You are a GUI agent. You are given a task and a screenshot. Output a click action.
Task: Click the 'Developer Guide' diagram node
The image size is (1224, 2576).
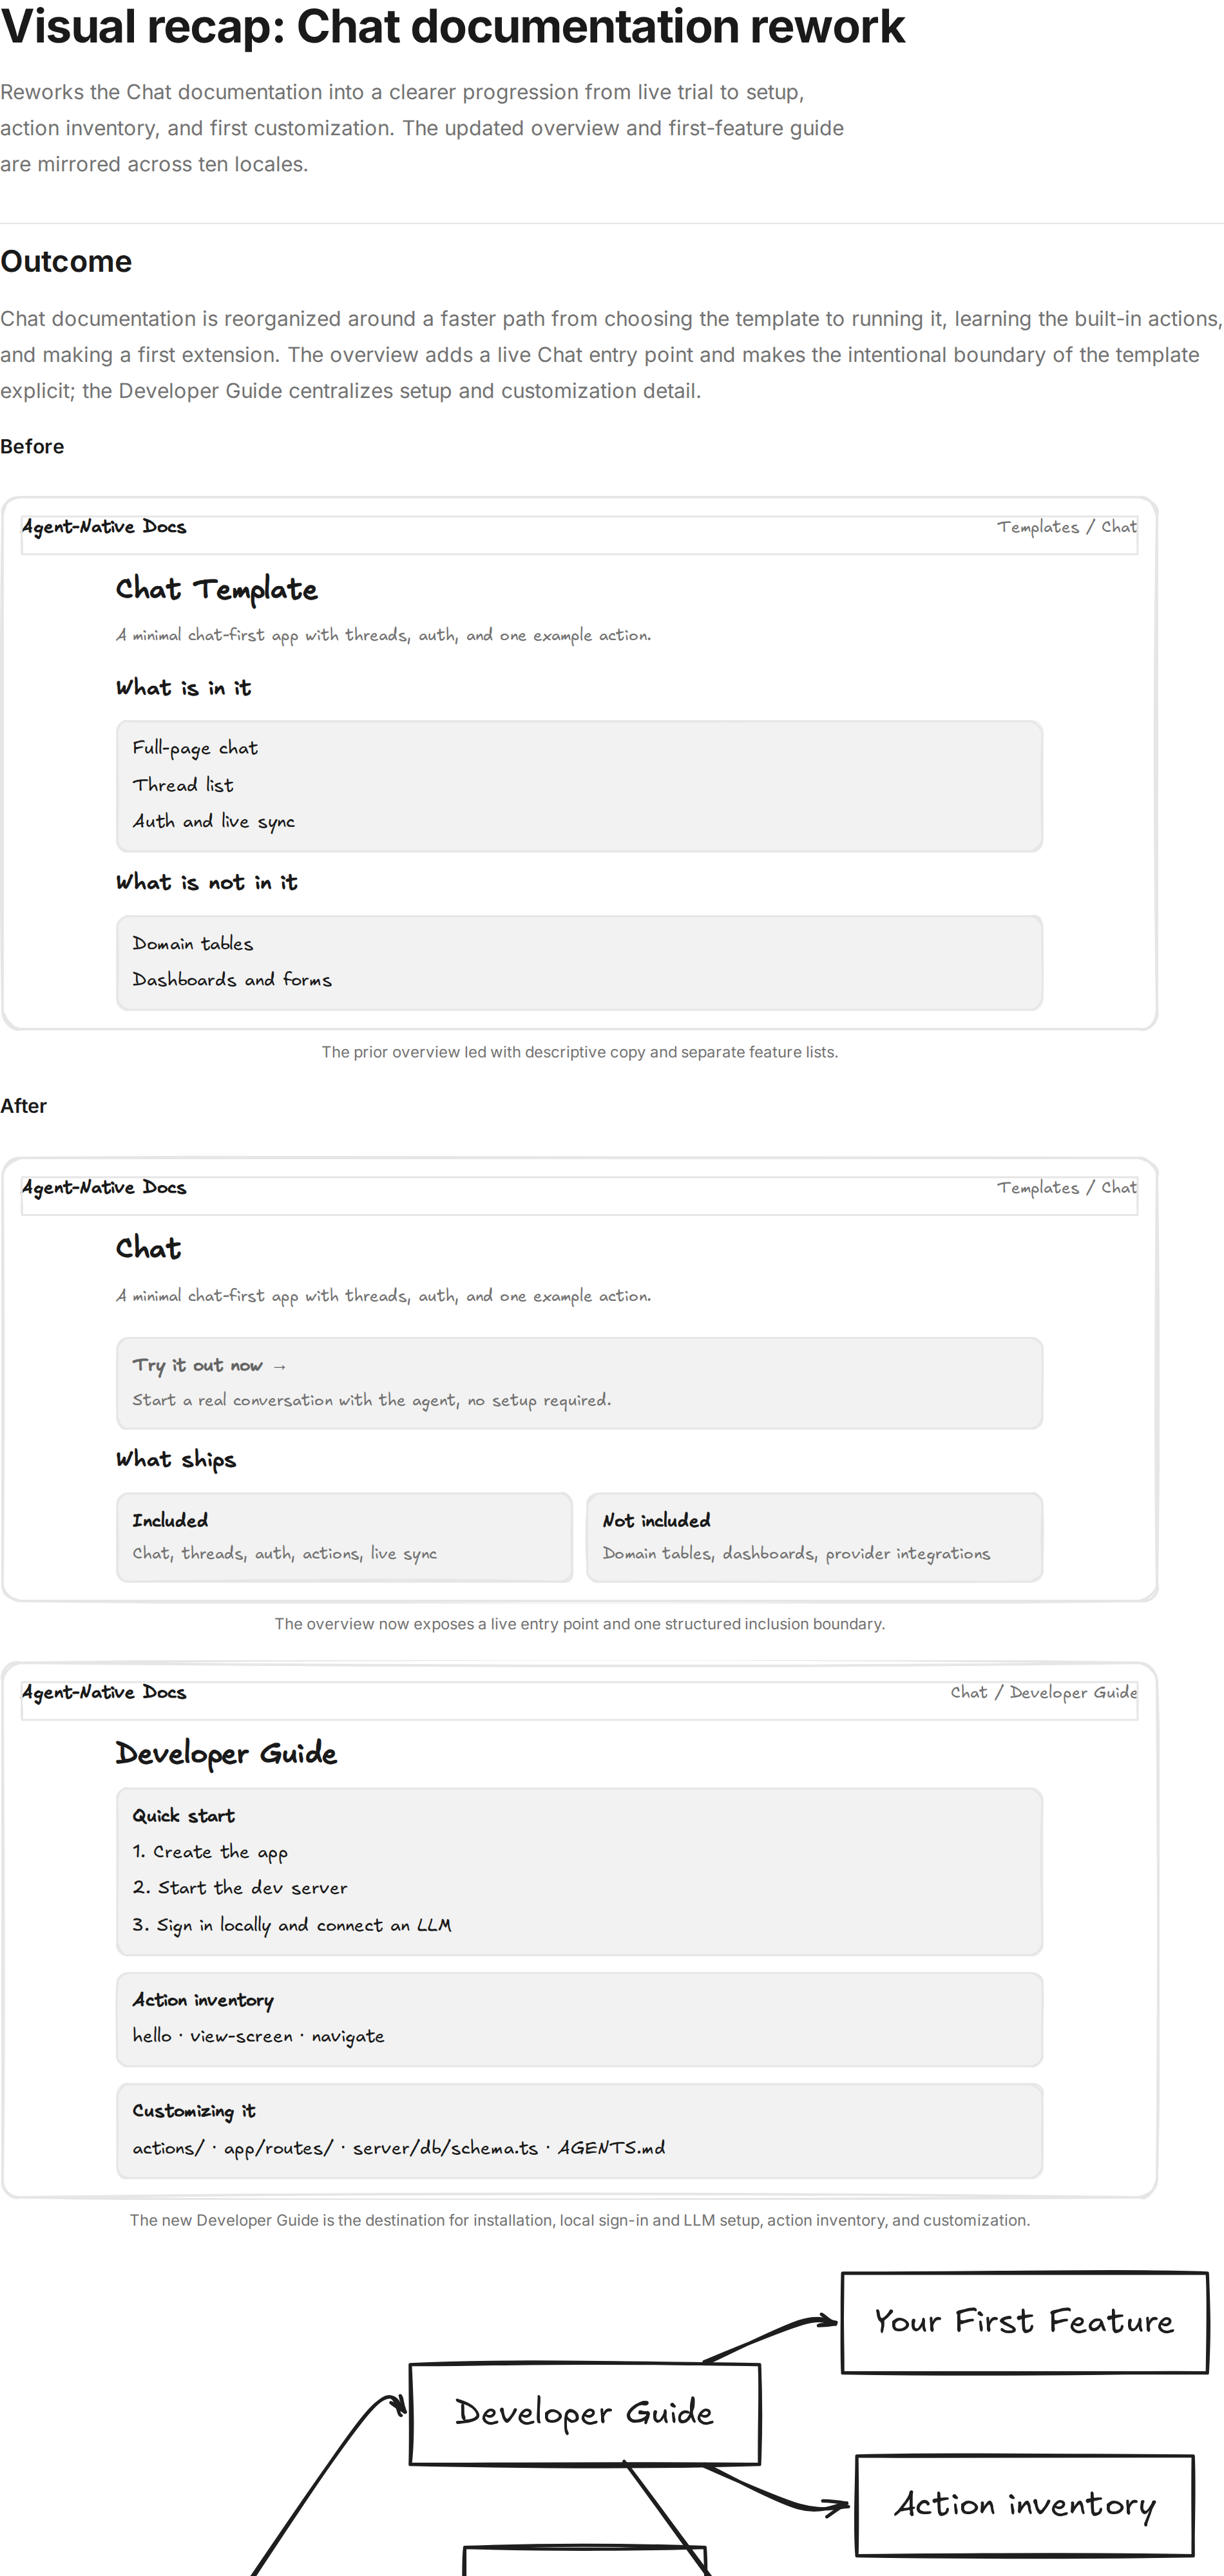(585, 2413)
